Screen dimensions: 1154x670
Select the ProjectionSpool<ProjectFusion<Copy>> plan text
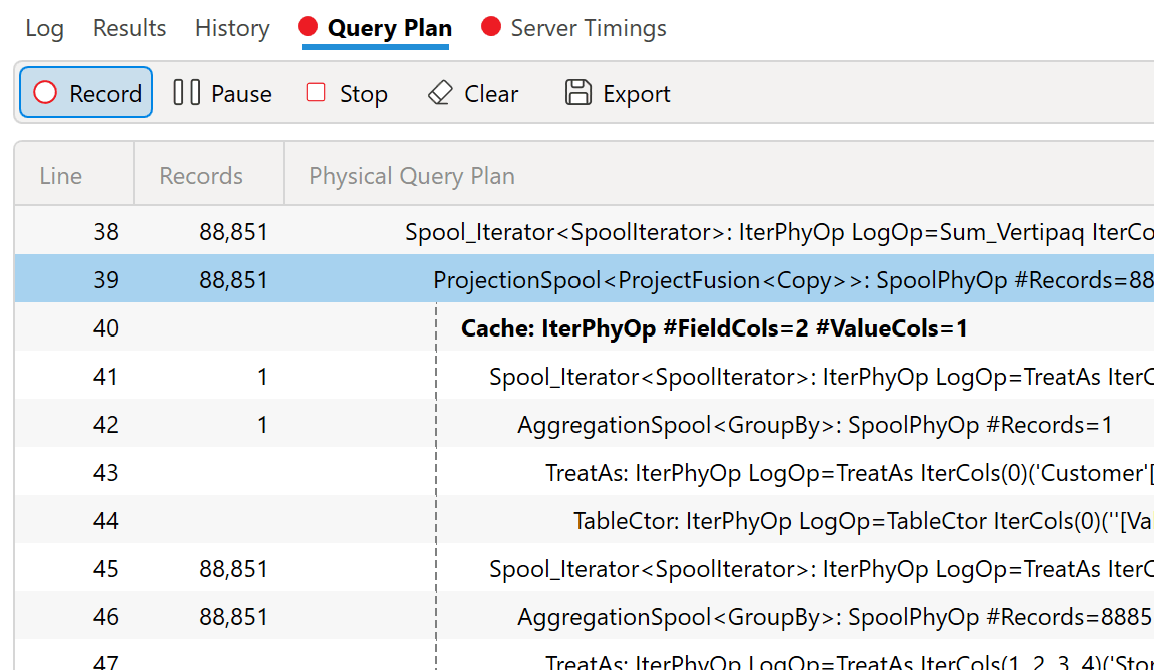(793, 280)
